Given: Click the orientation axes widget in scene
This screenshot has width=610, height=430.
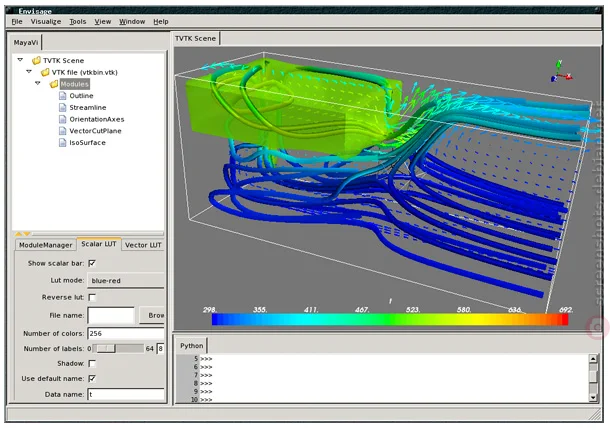Looking at the screenshot, I should [561, 72].
